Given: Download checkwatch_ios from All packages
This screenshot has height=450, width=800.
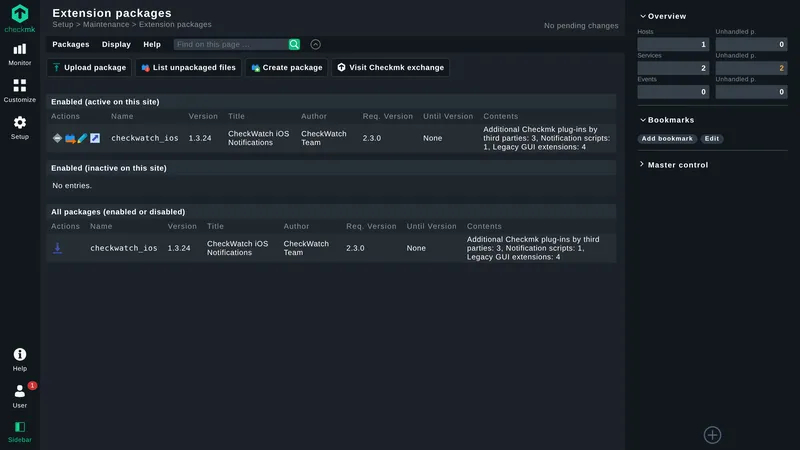Looking at the screenshot, I should coord(57,248).
